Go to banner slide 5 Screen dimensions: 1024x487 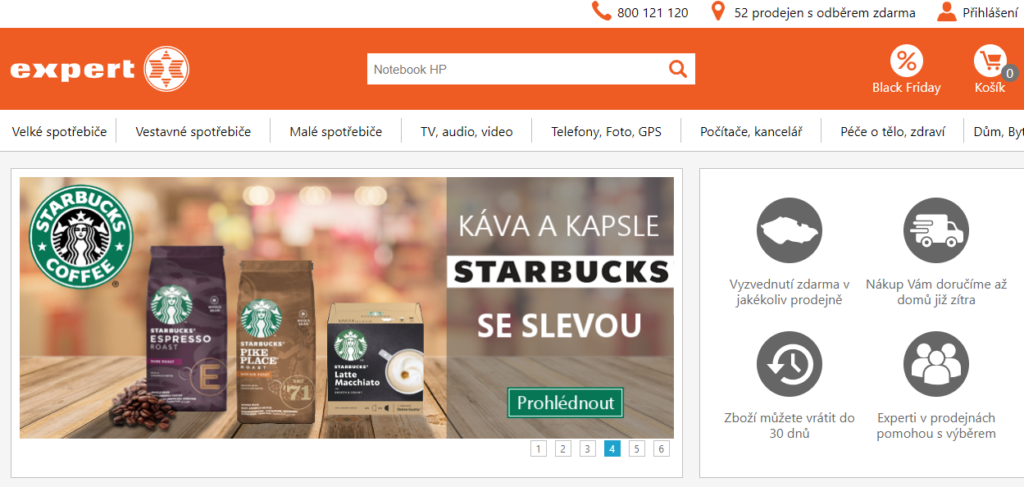click(x=637, y=448)
